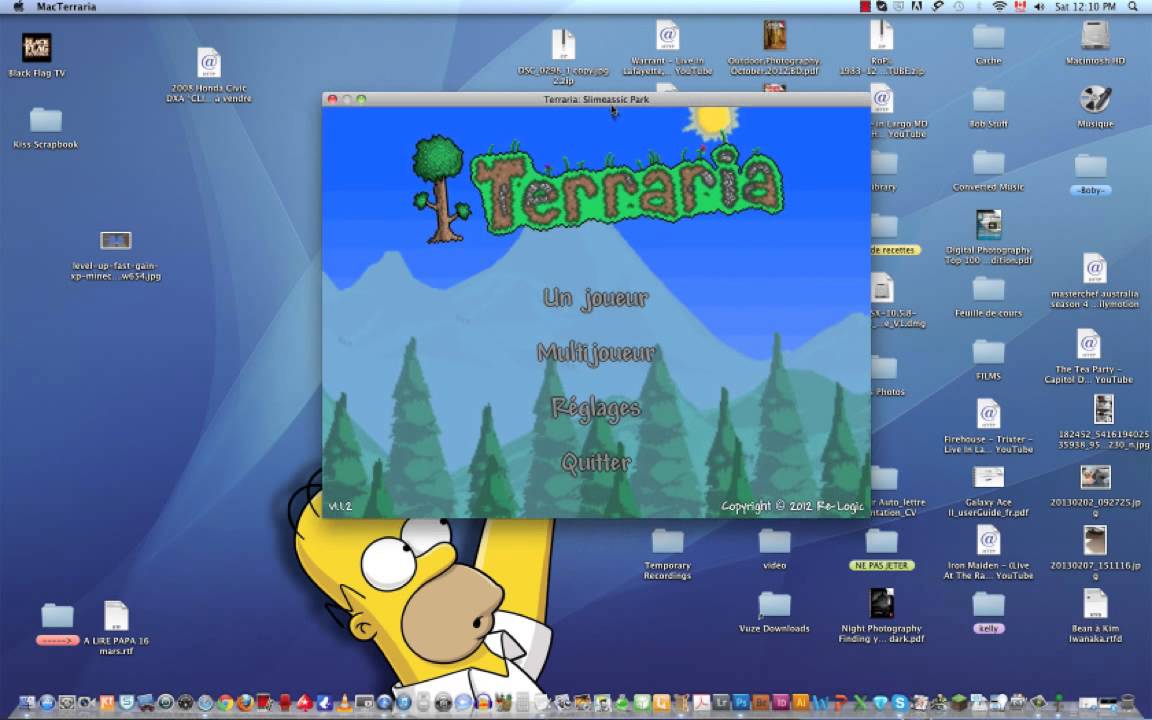This screenshot has height=720, width=1152.
Task: Choose Multijoueur in Terraria menu
Action: tap(596, 353)
